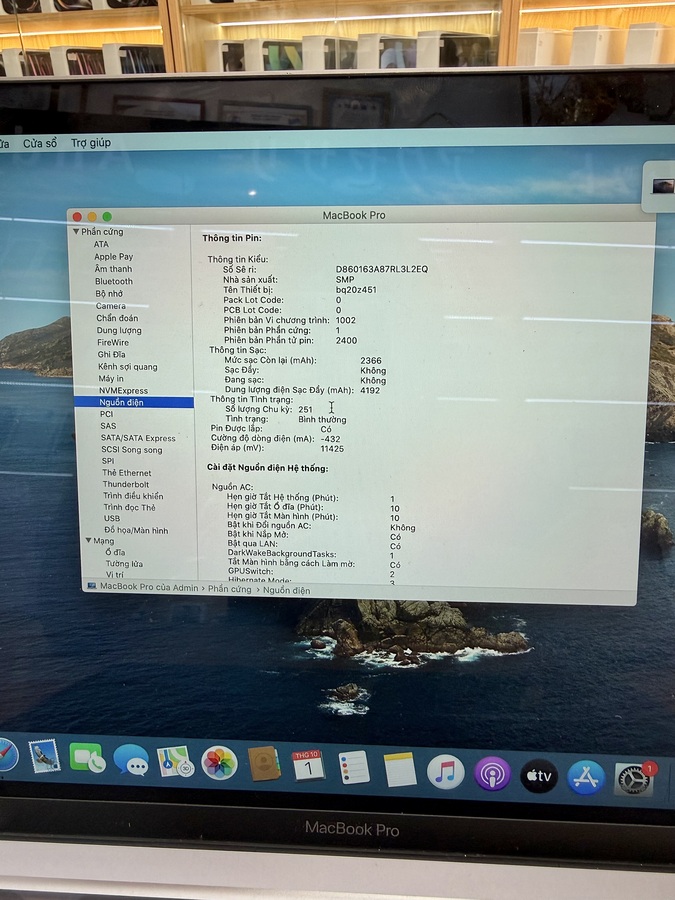Open the App Store from the Dock
This screenshot has height=900, width=675.
click(x=586, y=777)
